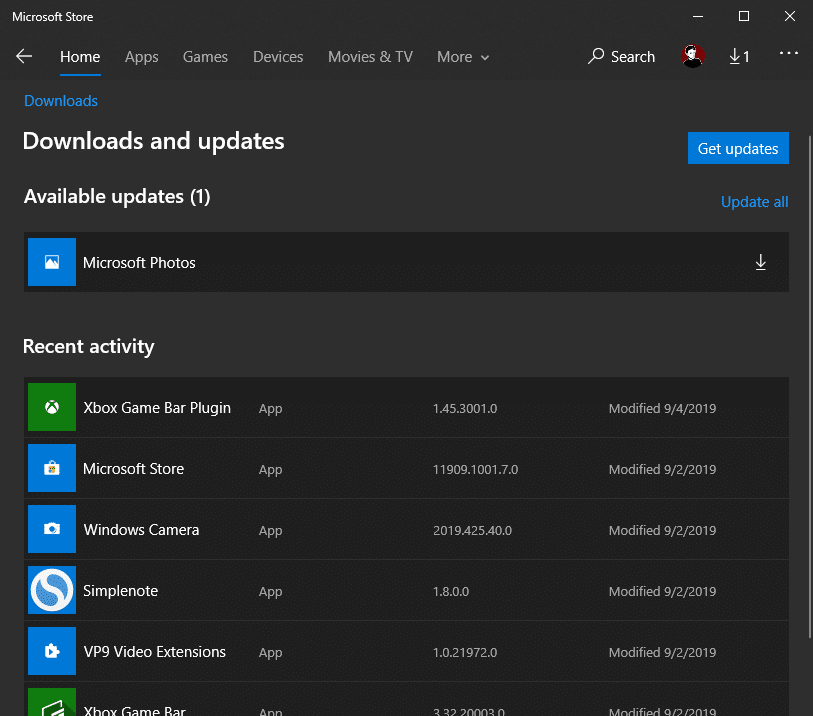This screenshot has width=813, height=716.
Task: Select the VP9 Video Extensions name
Action: 155,652
